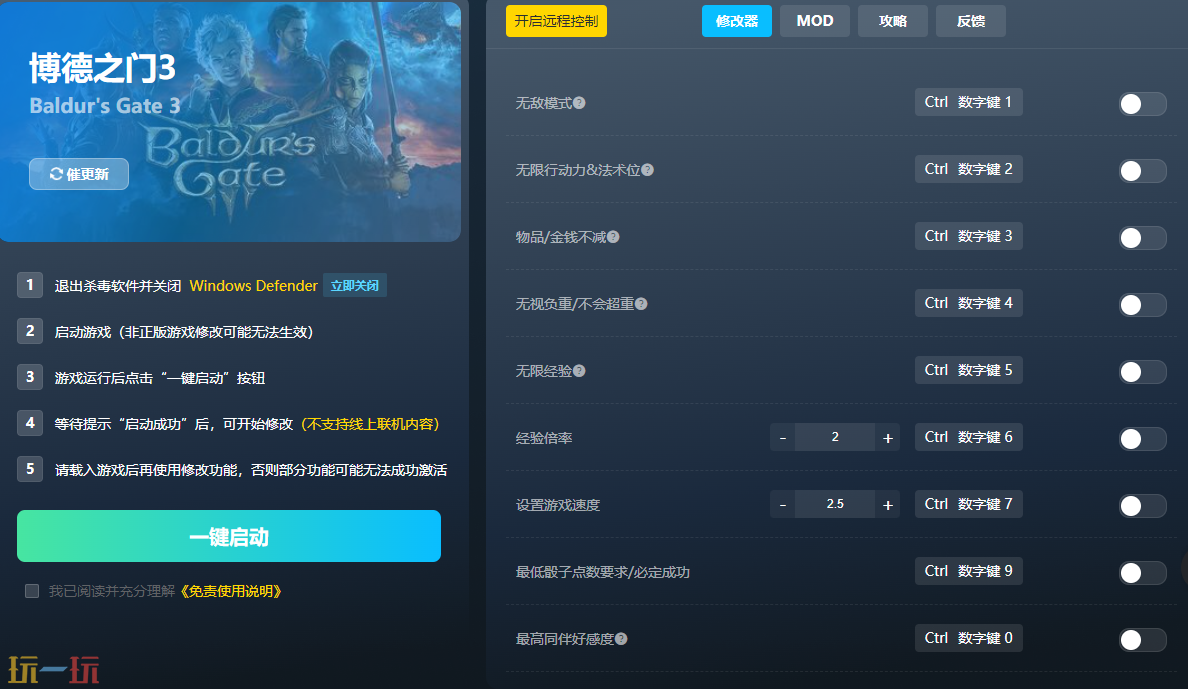Decrease 设置游戏速度 with minus button
The height and width of the screenshot is (689, 1188).
coord(783,505)
